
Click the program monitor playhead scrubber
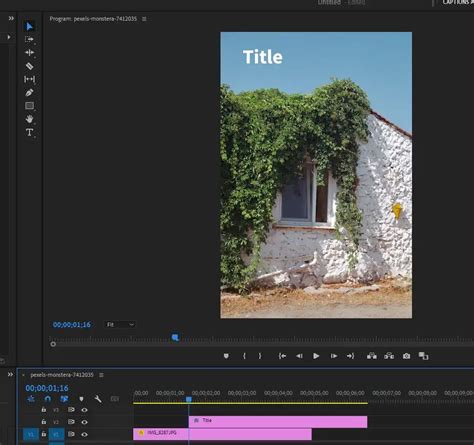coord(175,337)
